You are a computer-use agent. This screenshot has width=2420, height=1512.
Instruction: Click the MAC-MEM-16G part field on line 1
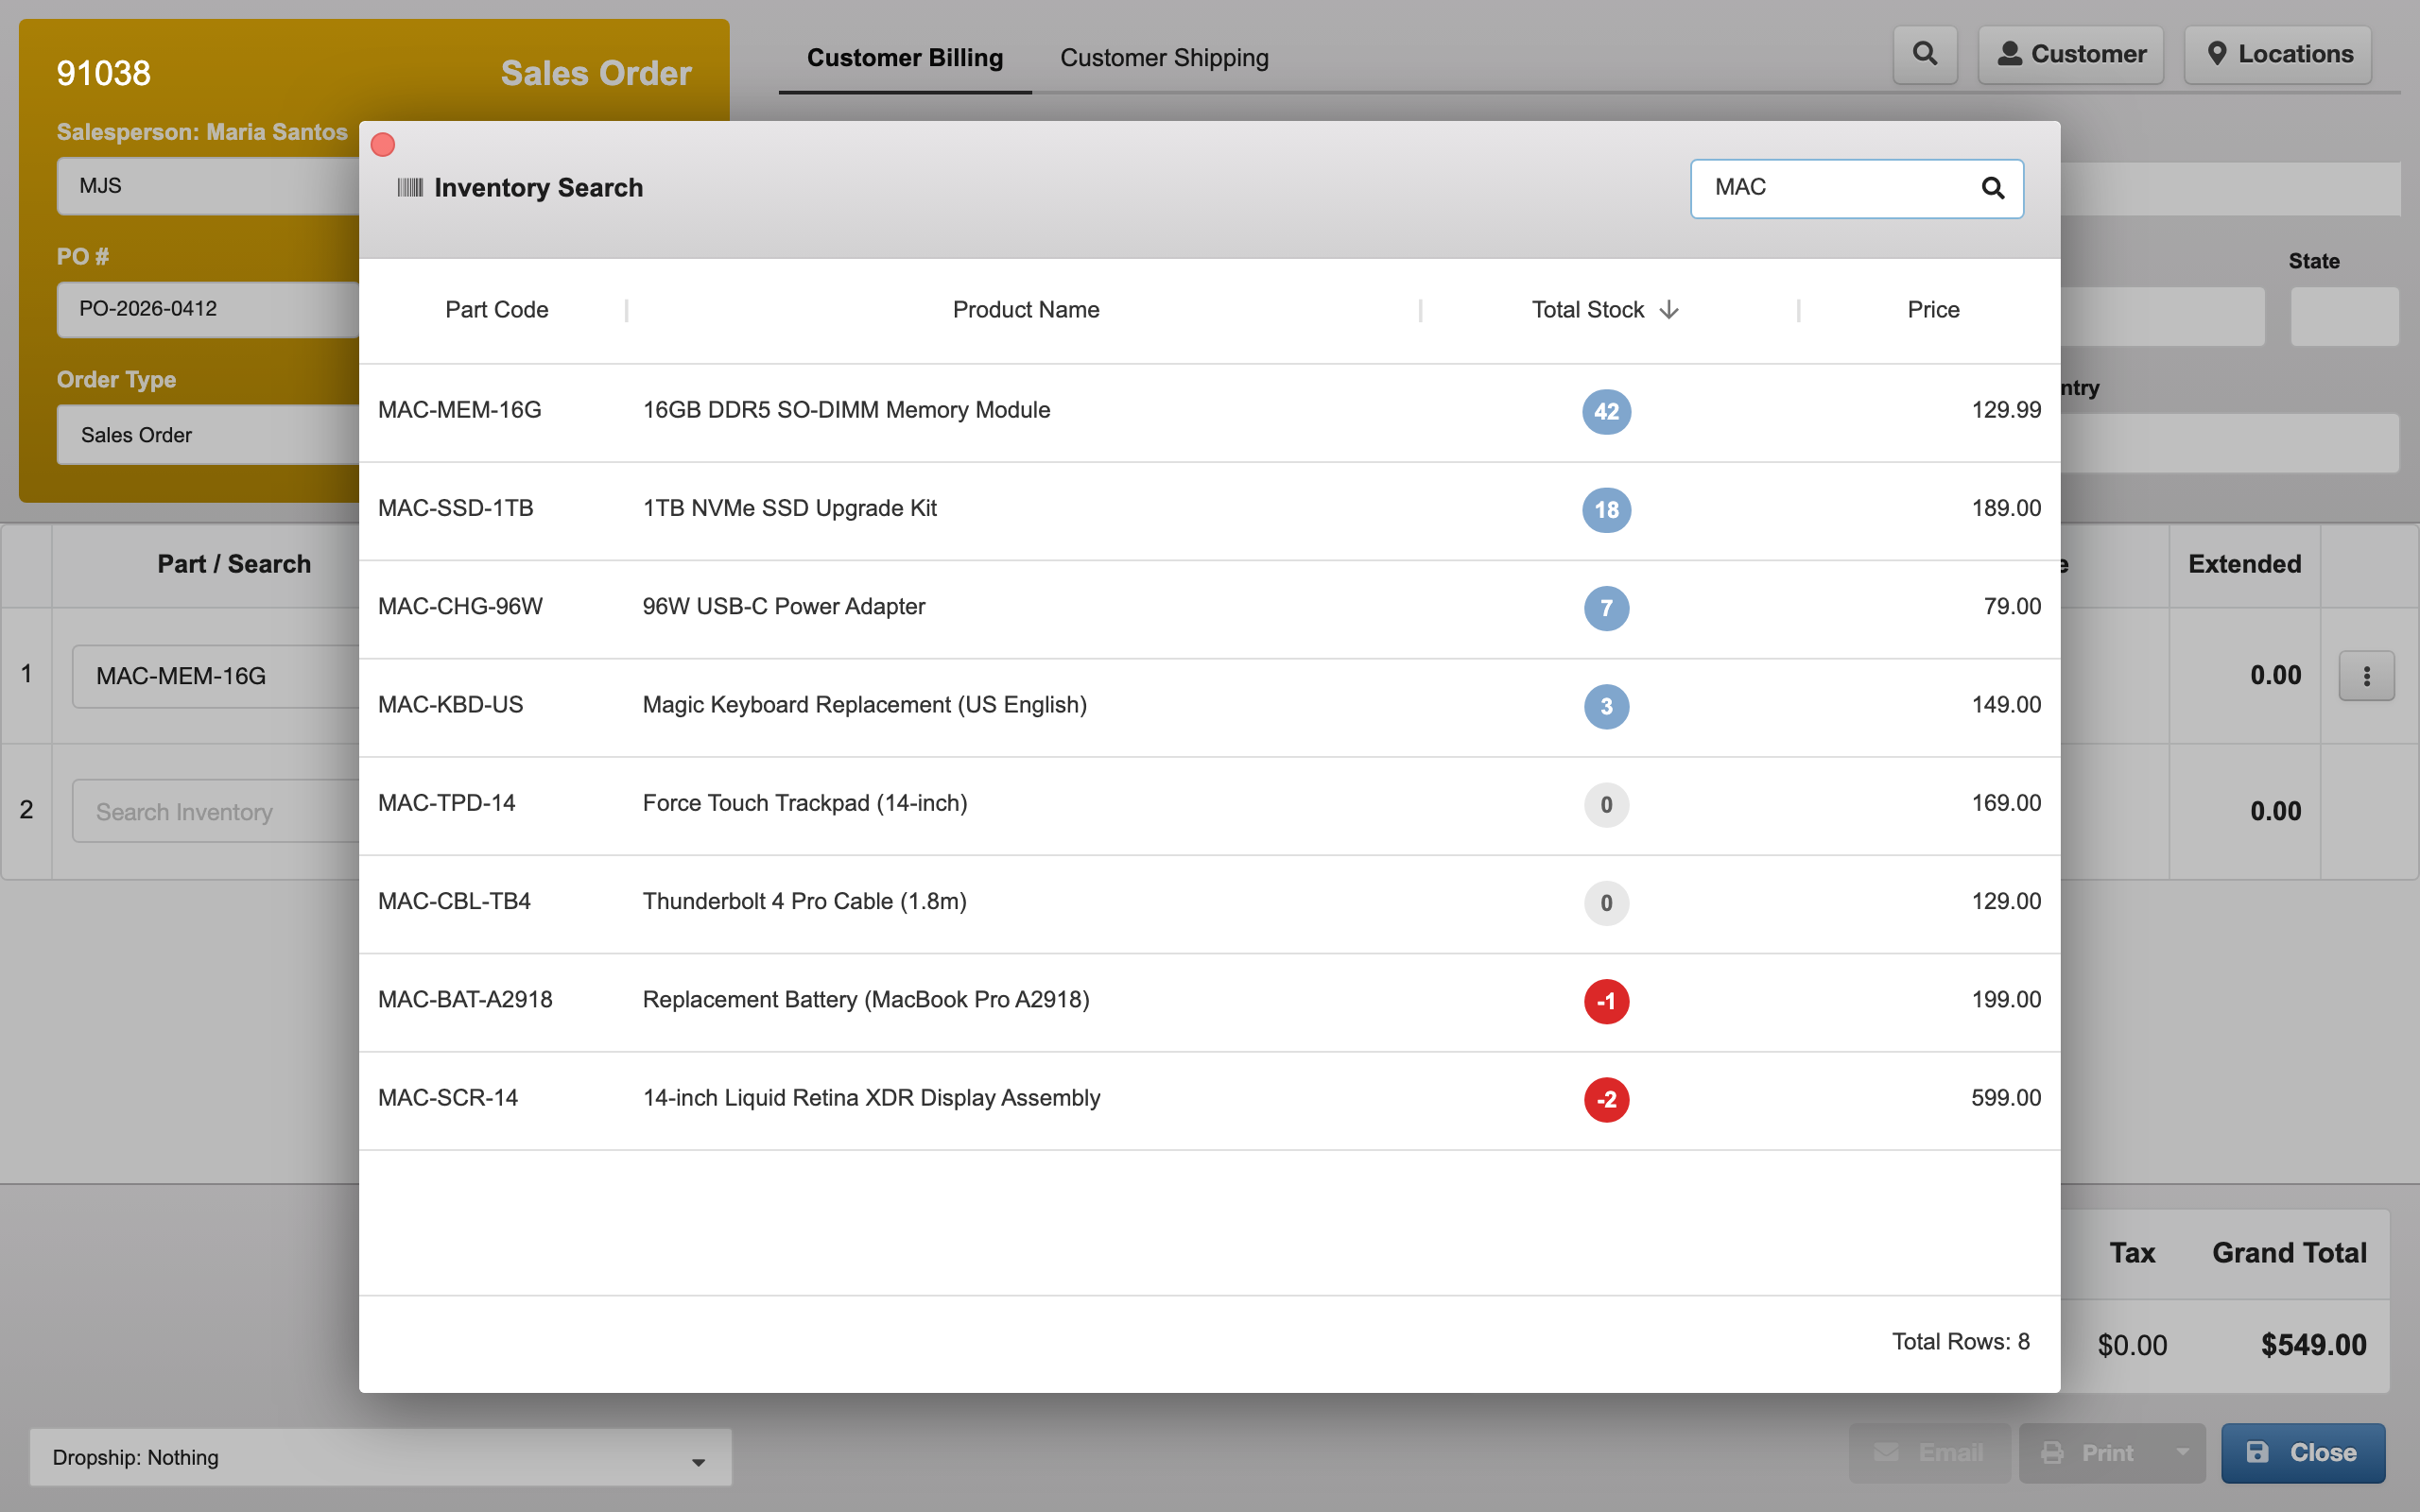215,676
